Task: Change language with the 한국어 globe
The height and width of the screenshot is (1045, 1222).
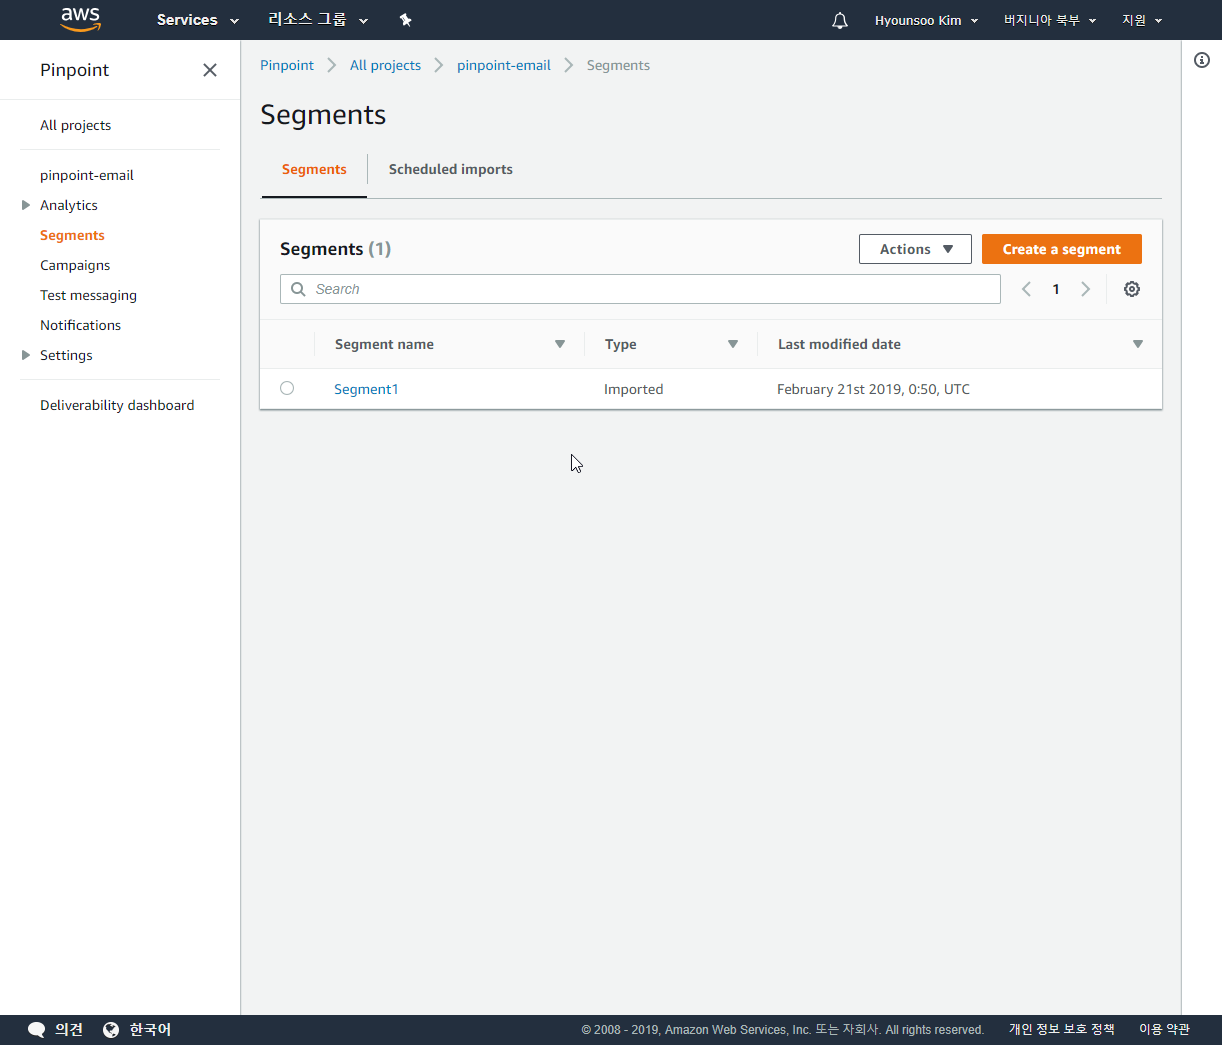Action: (x=111, y=1029)
